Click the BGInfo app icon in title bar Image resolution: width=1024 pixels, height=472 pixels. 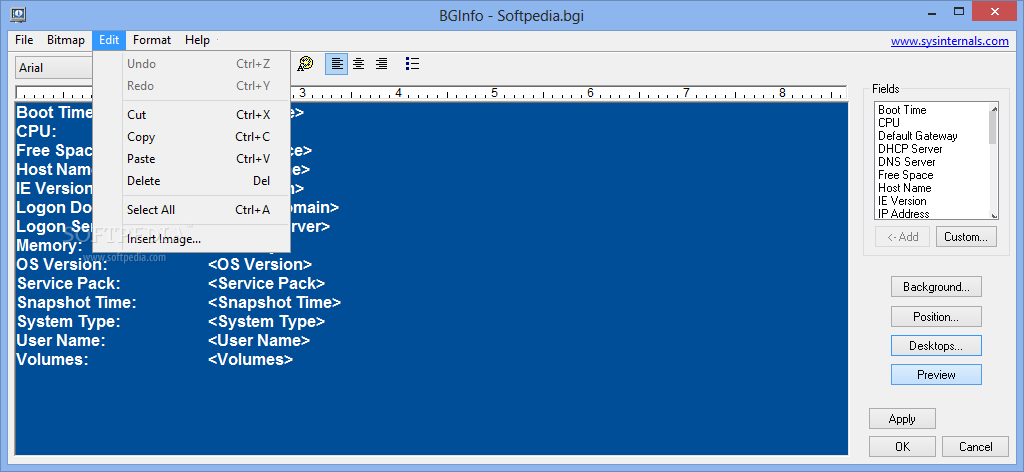(19, 13)
